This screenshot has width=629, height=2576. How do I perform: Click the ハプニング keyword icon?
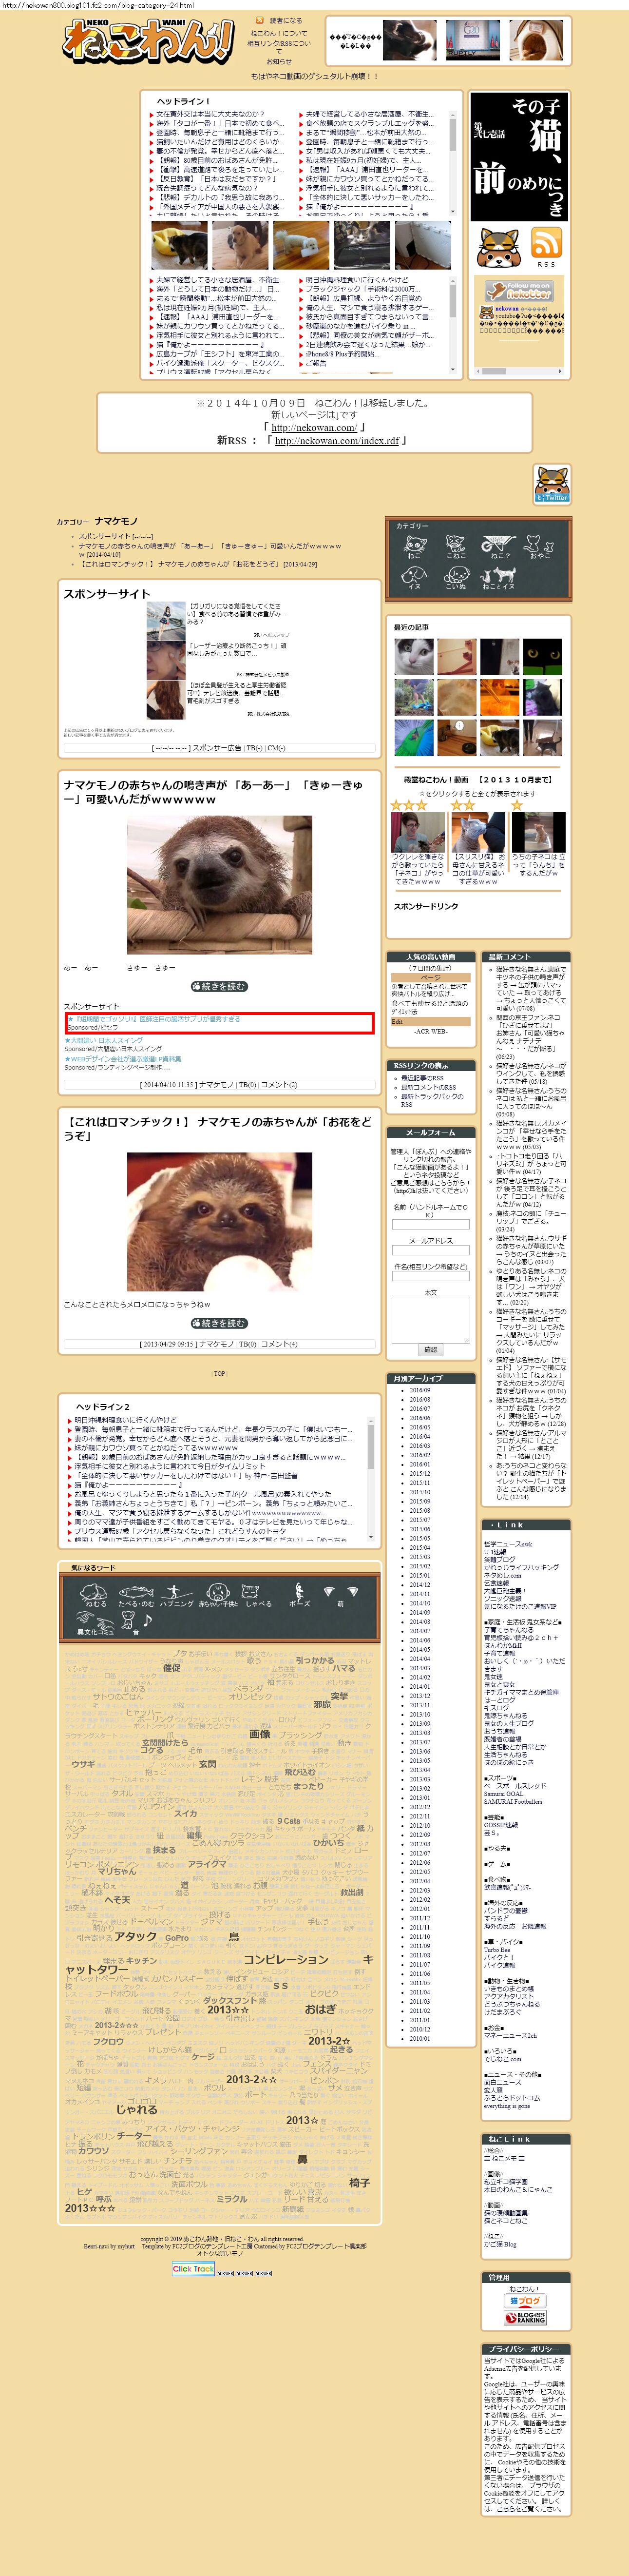click(177, 1595)
